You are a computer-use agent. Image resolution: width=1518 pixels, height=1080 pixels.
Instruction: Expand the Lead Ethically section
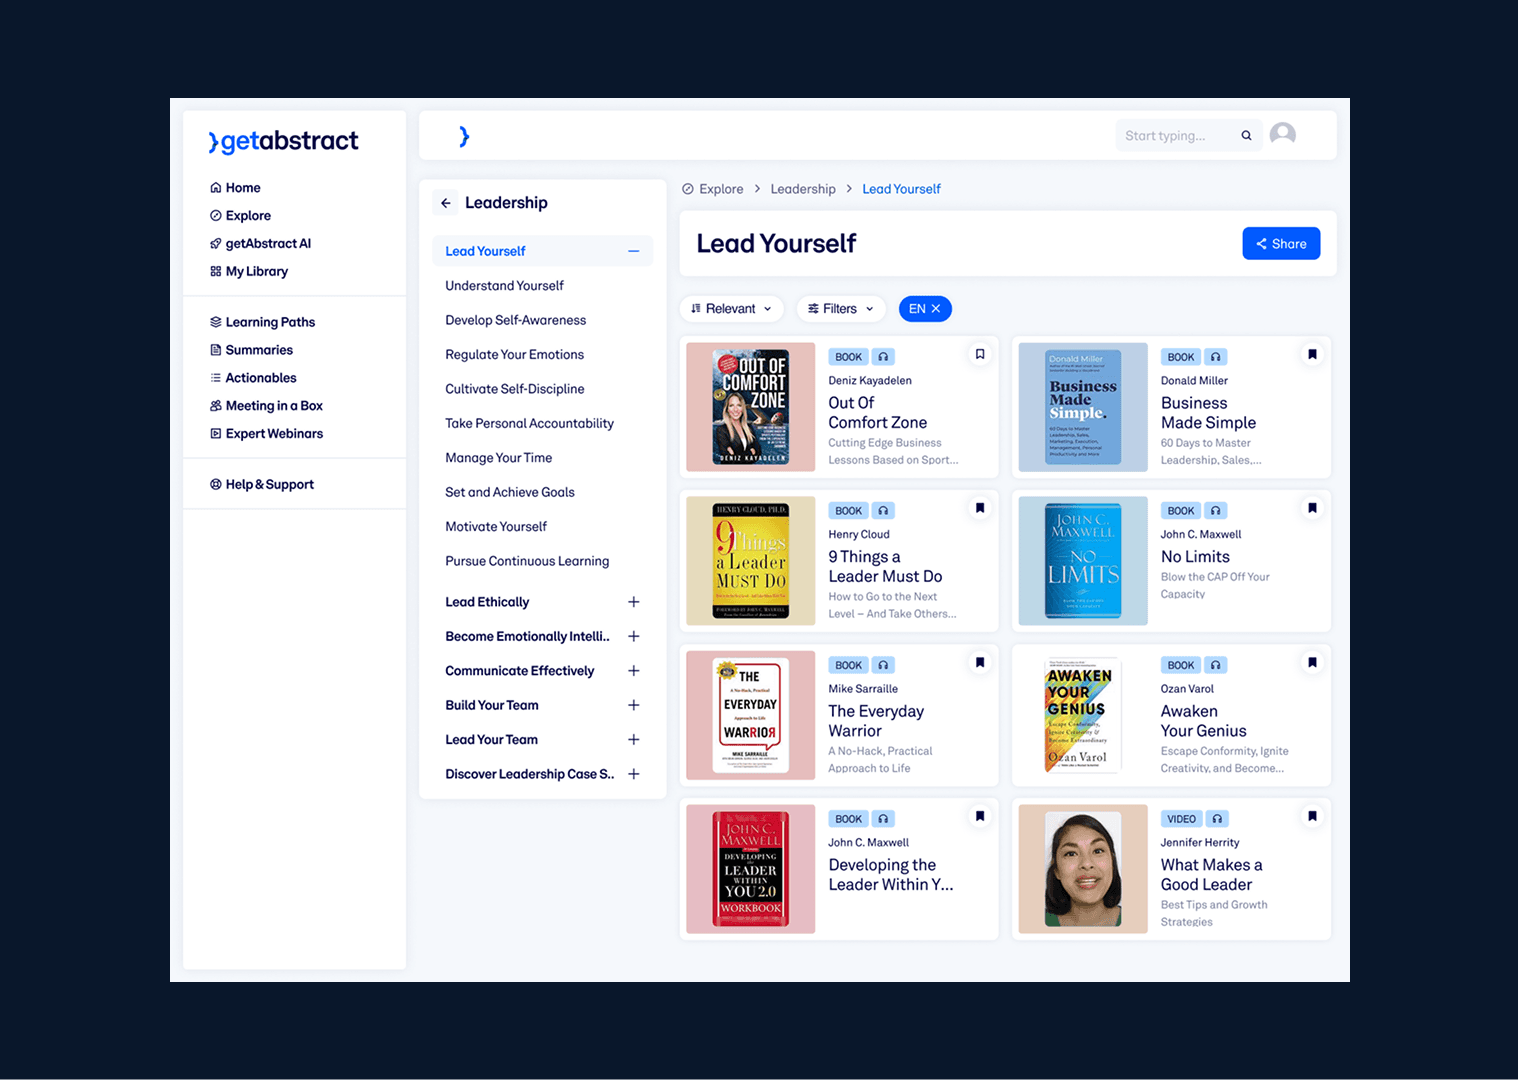(x=633, y=602)
